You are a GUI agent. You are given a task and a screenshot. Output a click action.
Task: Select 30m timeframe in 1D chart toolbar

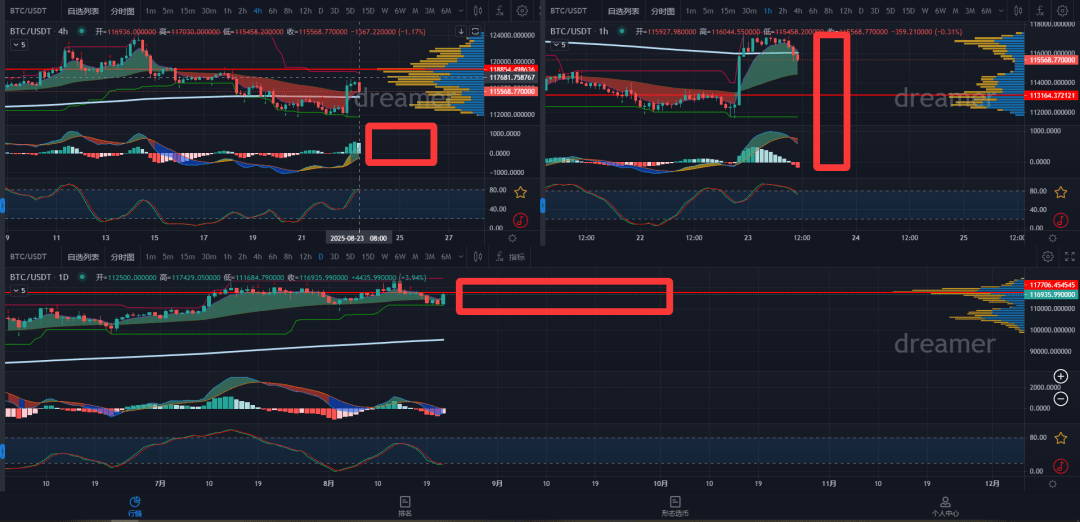(209, 257)
